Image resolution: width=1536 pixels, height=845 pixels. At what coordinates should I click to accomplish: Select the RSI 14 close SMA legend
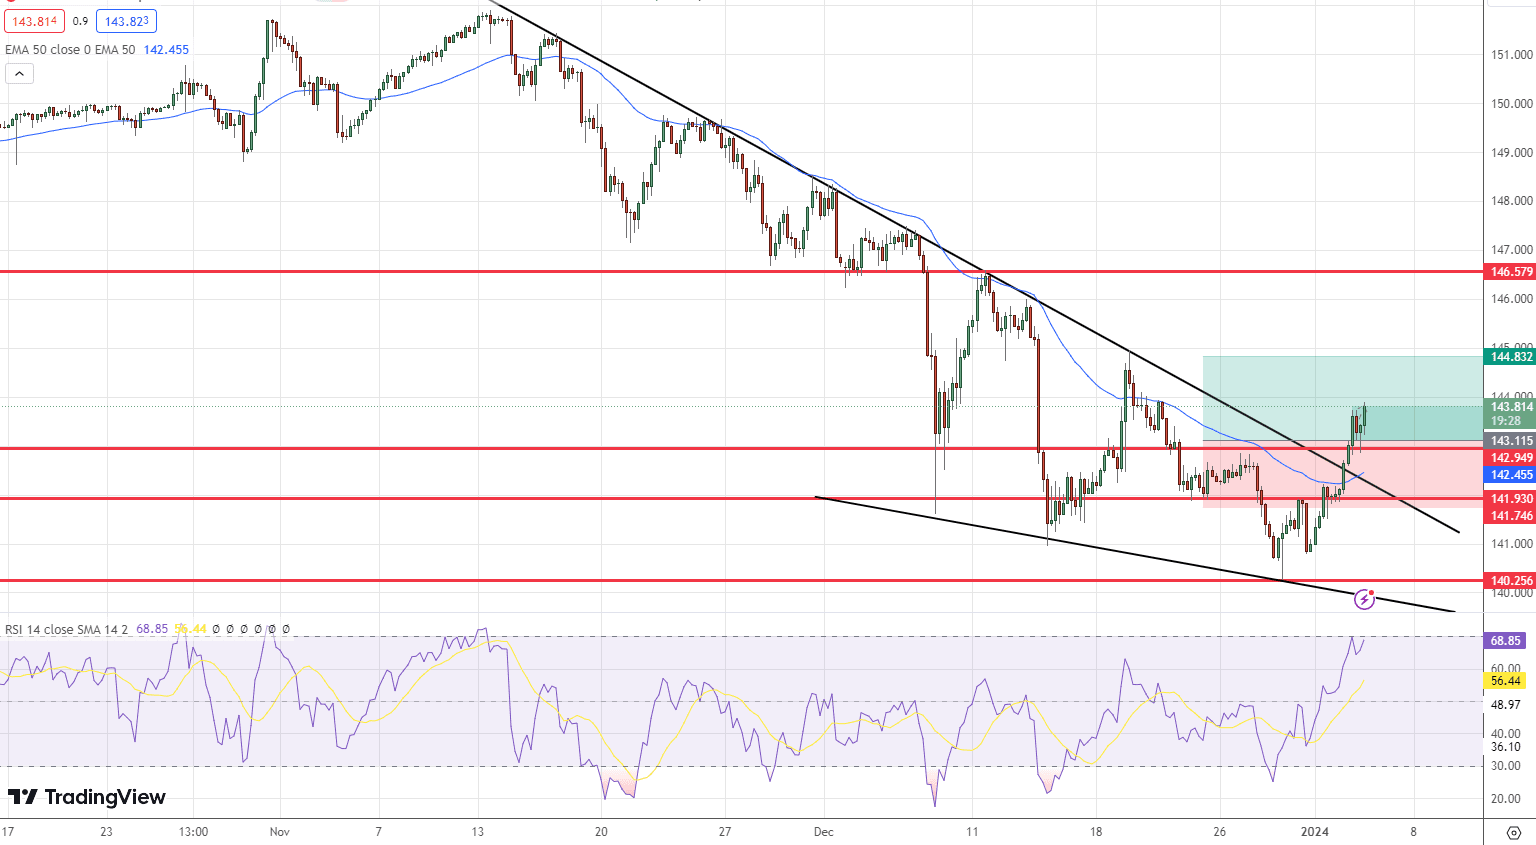click(67, 629)
